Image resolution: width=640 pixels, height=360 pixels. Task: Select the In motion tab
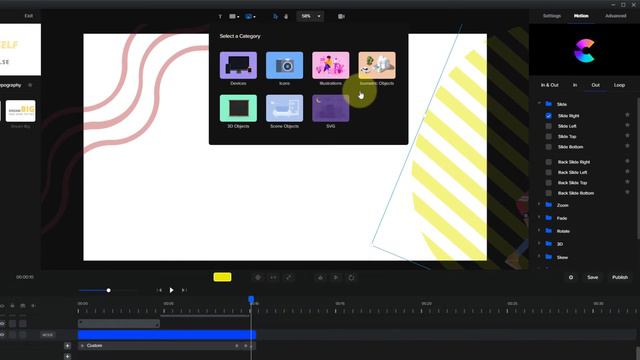575,85
